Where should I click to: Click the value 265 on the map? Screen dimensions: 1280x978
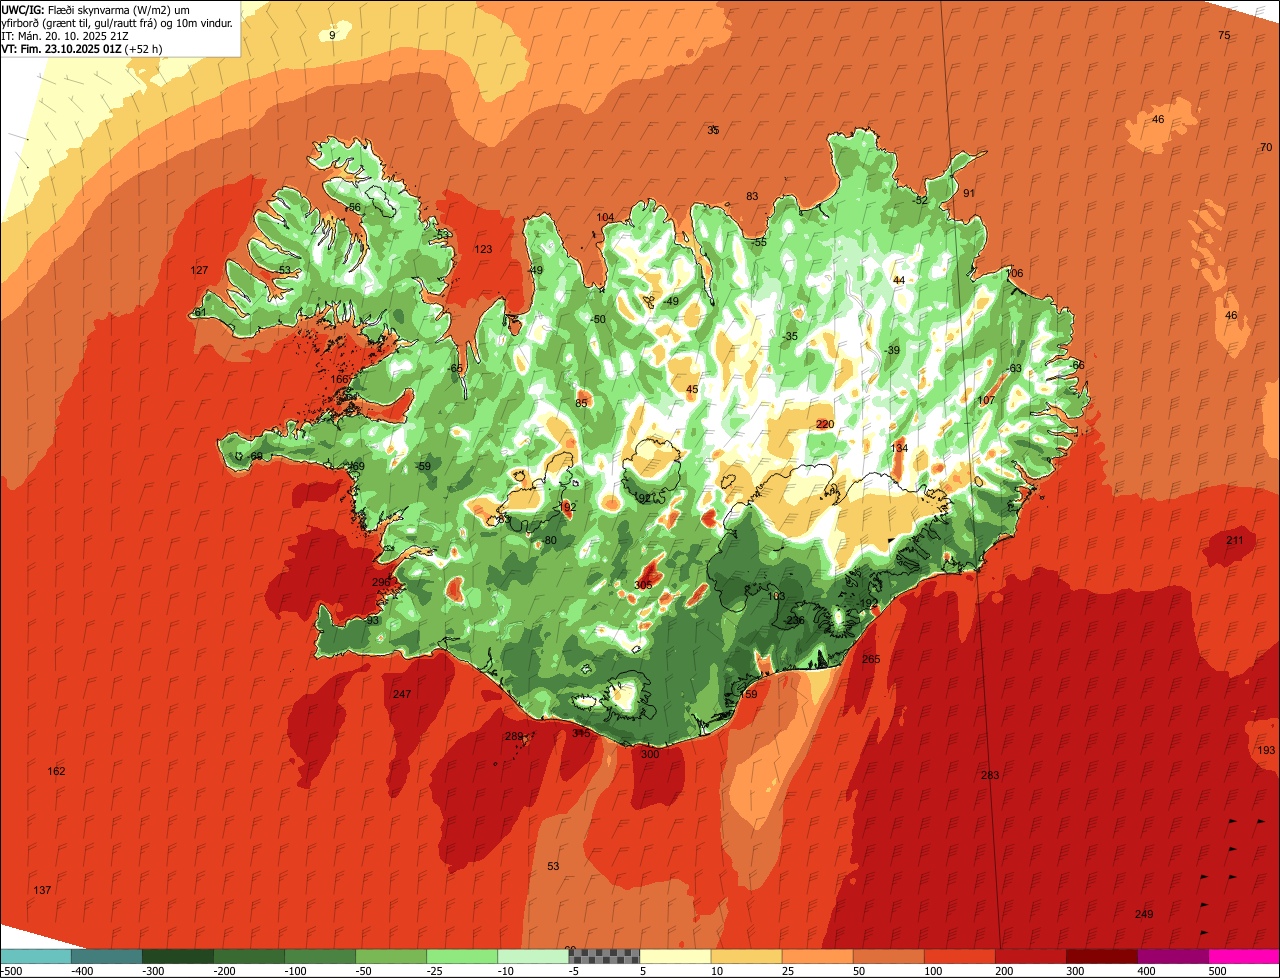(871, 659)
